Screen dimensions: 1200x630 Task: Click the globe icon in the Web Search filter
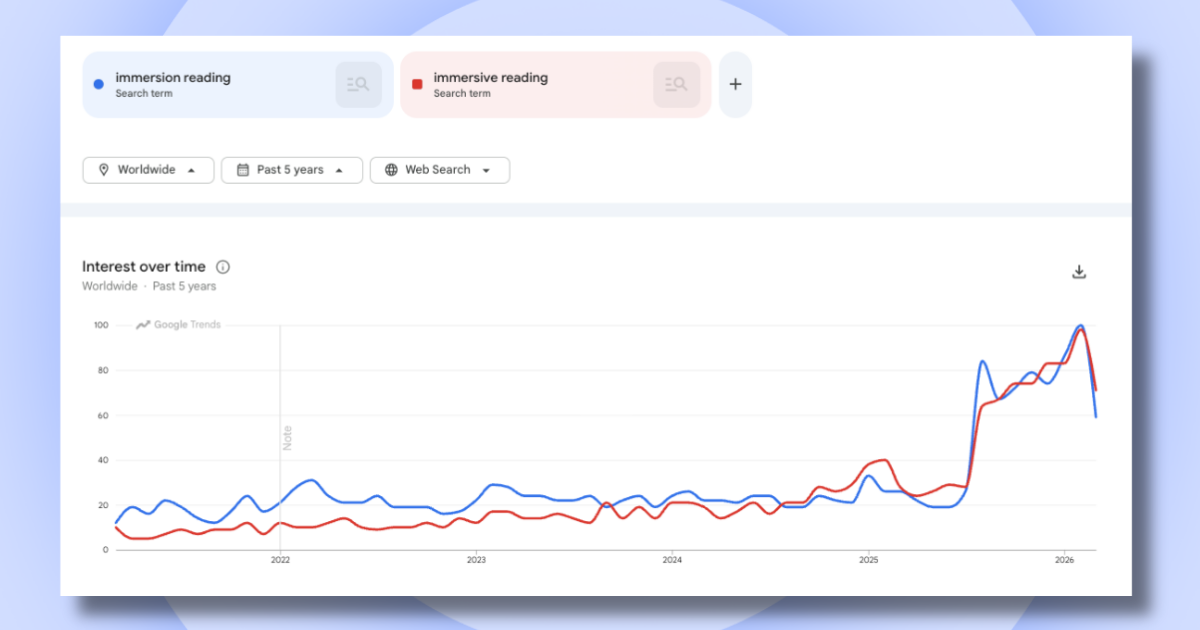coord(389,170)
